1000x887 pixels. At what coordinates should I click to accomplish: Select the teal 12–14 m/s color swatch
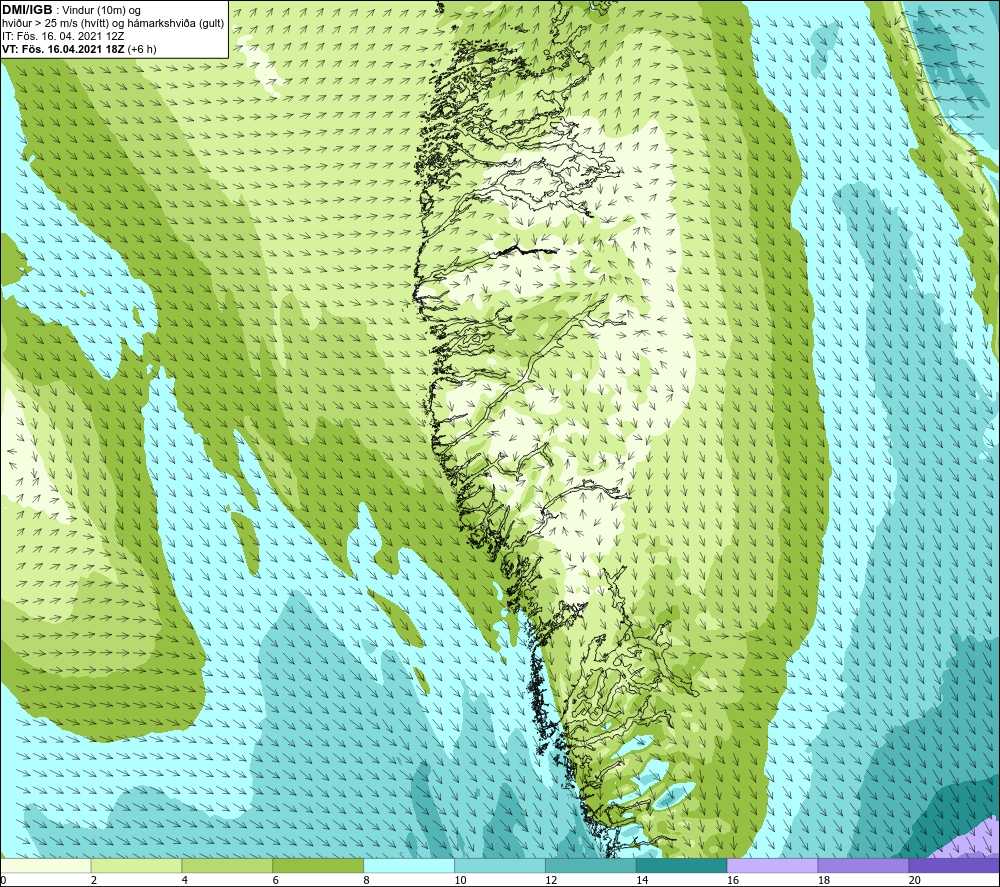click(x=591, y=865)
